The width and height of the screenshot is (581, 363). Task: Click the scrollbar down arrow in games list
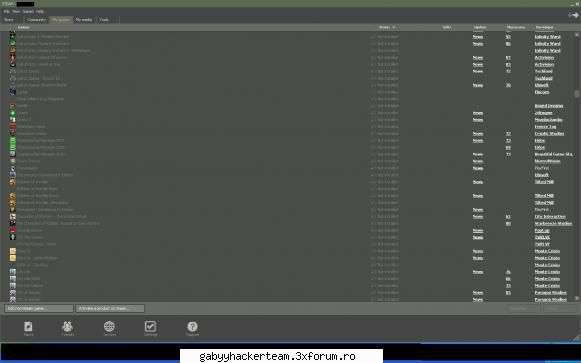click(577, 298)
